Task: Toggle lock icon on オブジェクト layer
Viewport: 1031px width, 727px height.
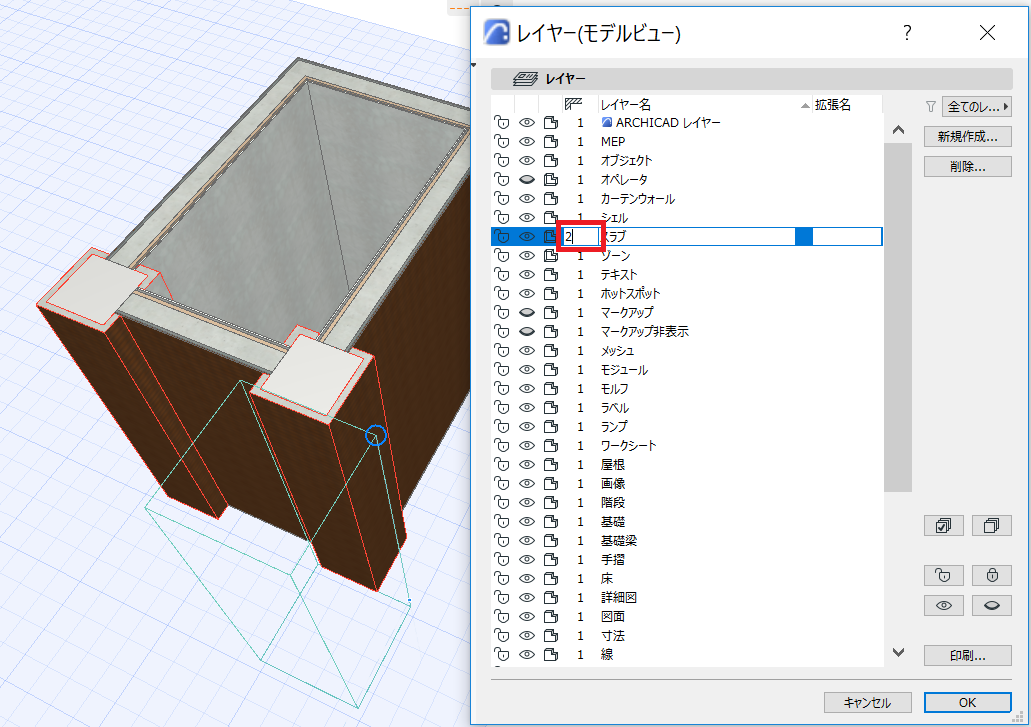Action: point(502,160)
